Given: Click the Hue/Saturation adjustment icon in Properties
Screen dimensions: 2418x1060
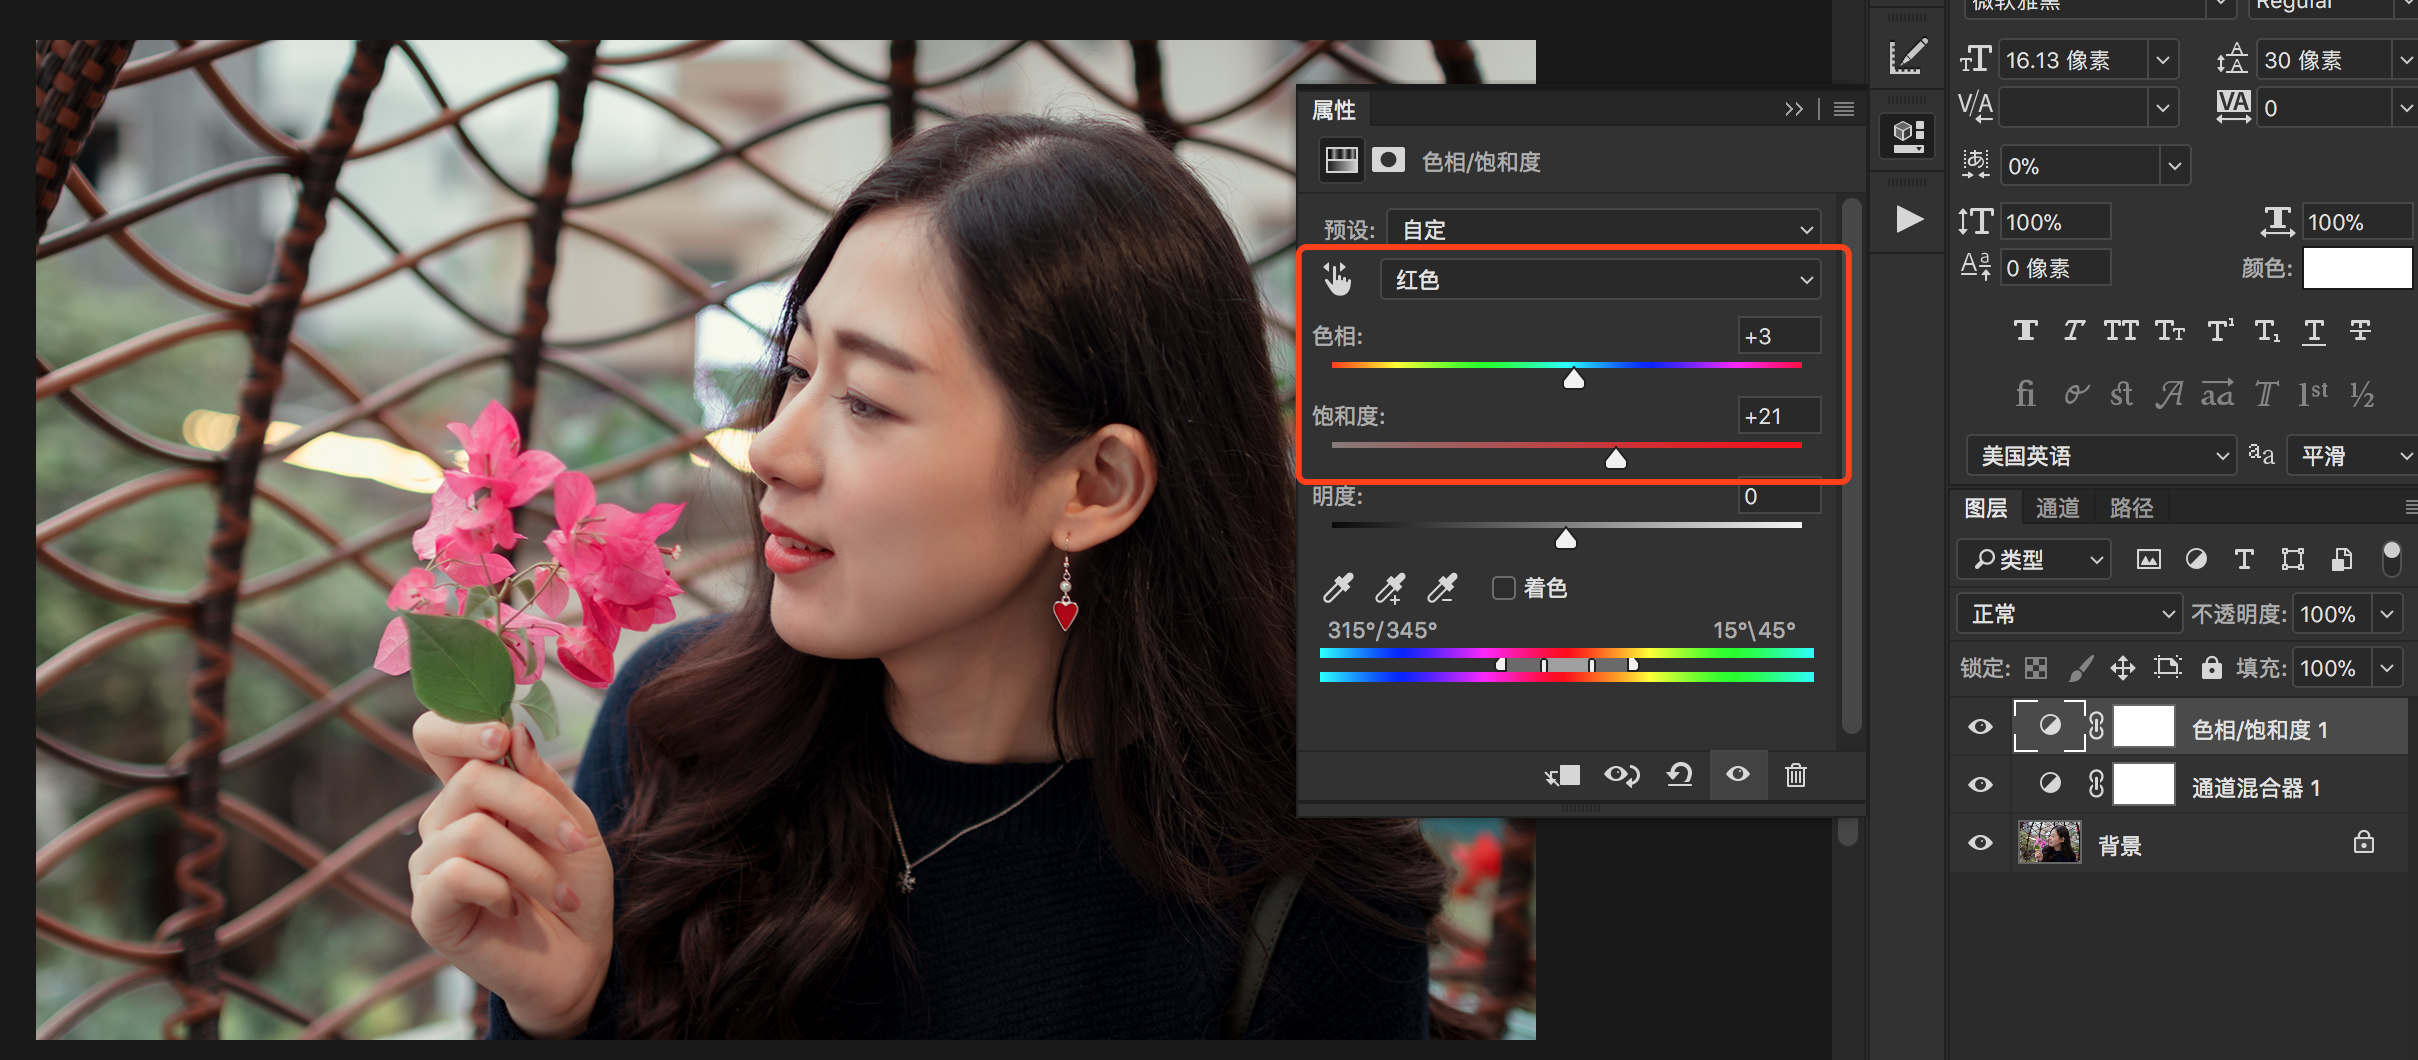Looking at the screenshot, I should 1341,160.
